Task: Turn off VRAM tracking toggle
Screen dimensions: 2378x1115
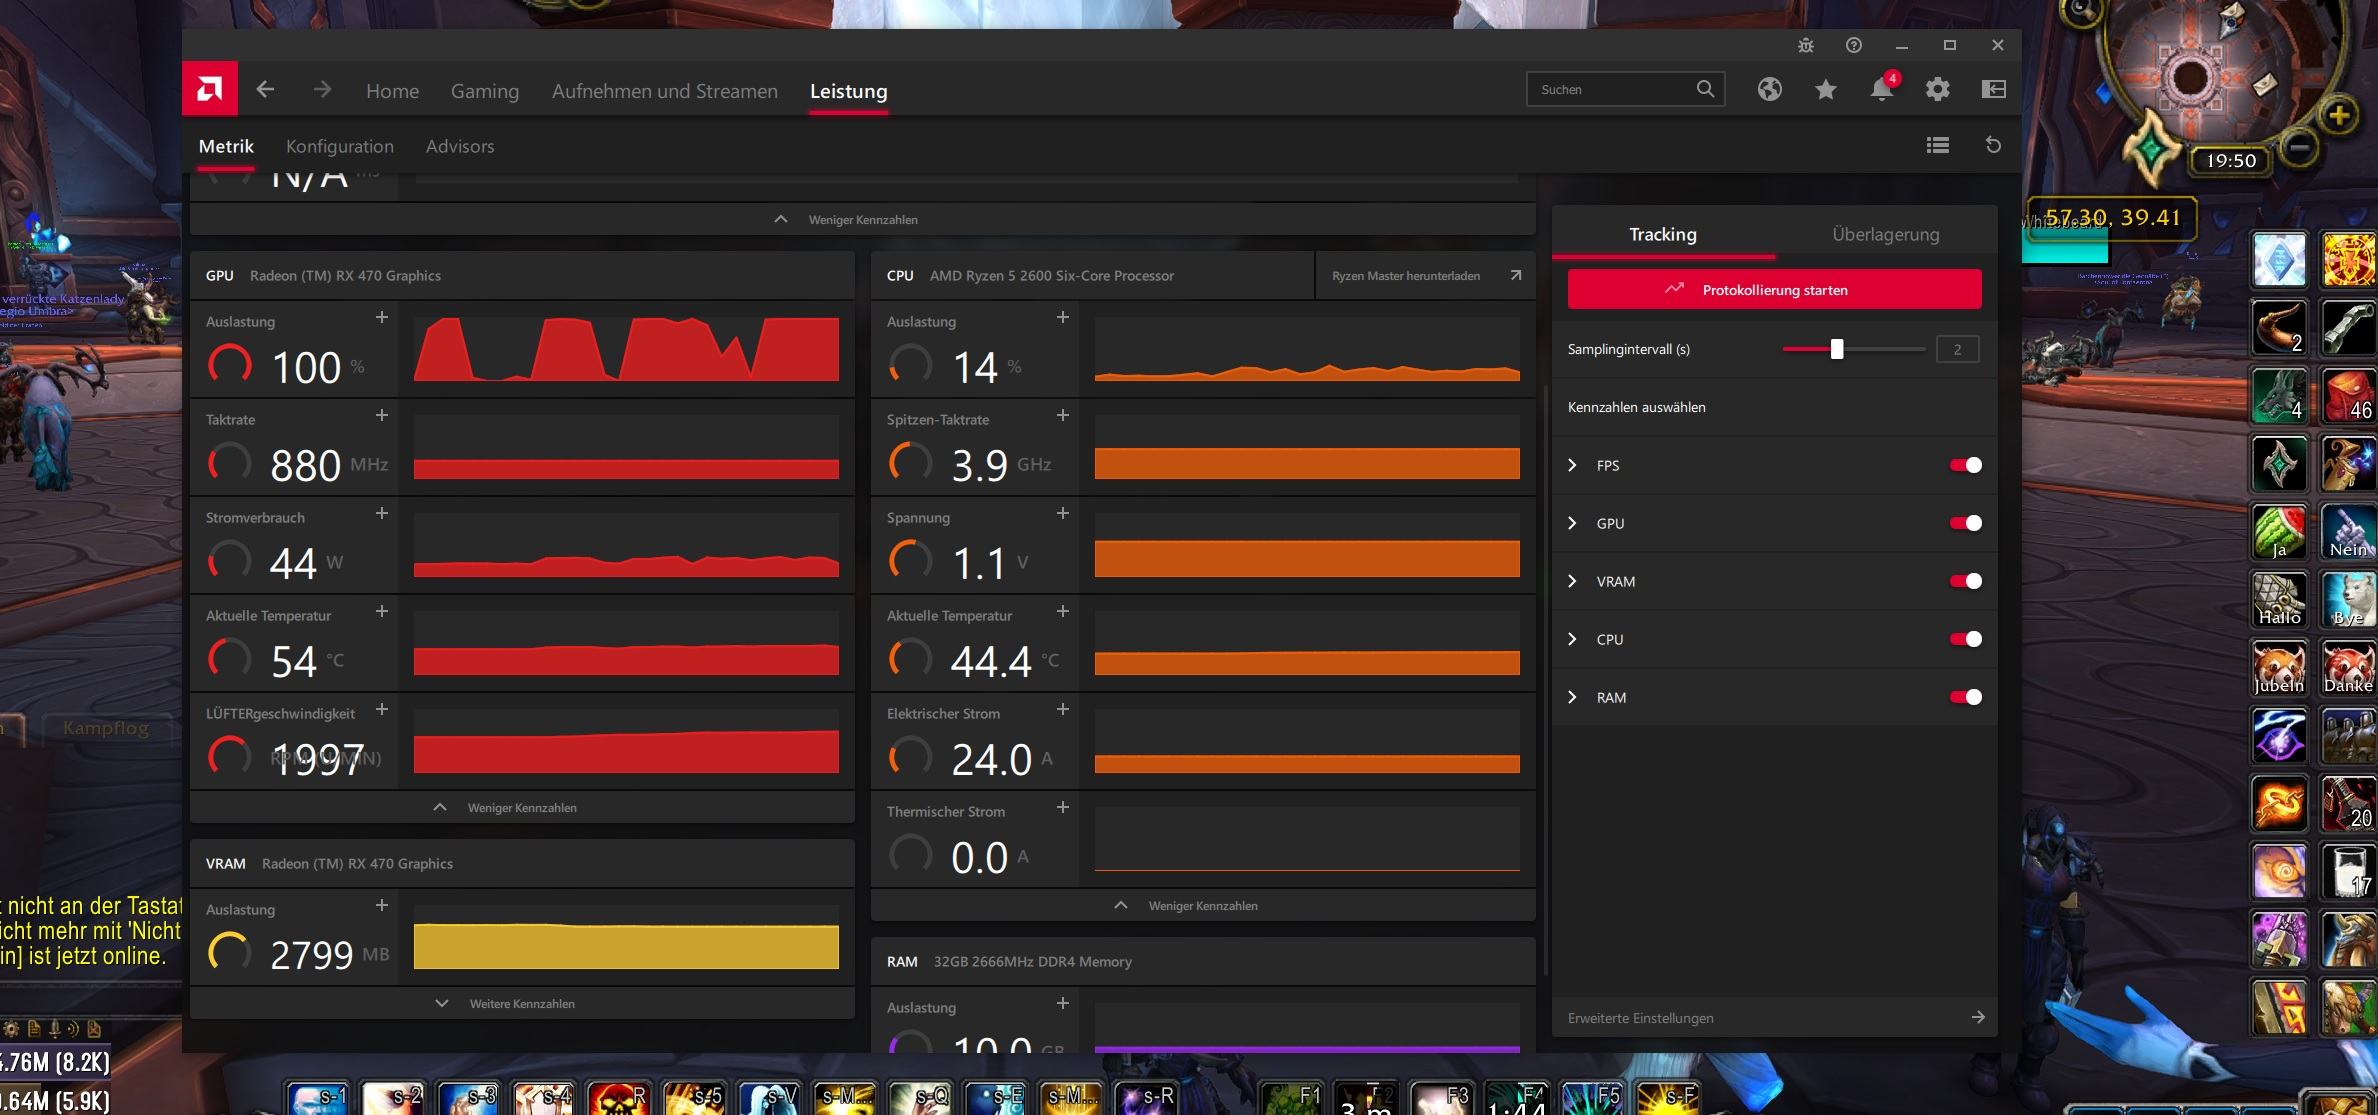Action: pos(1965,581)
